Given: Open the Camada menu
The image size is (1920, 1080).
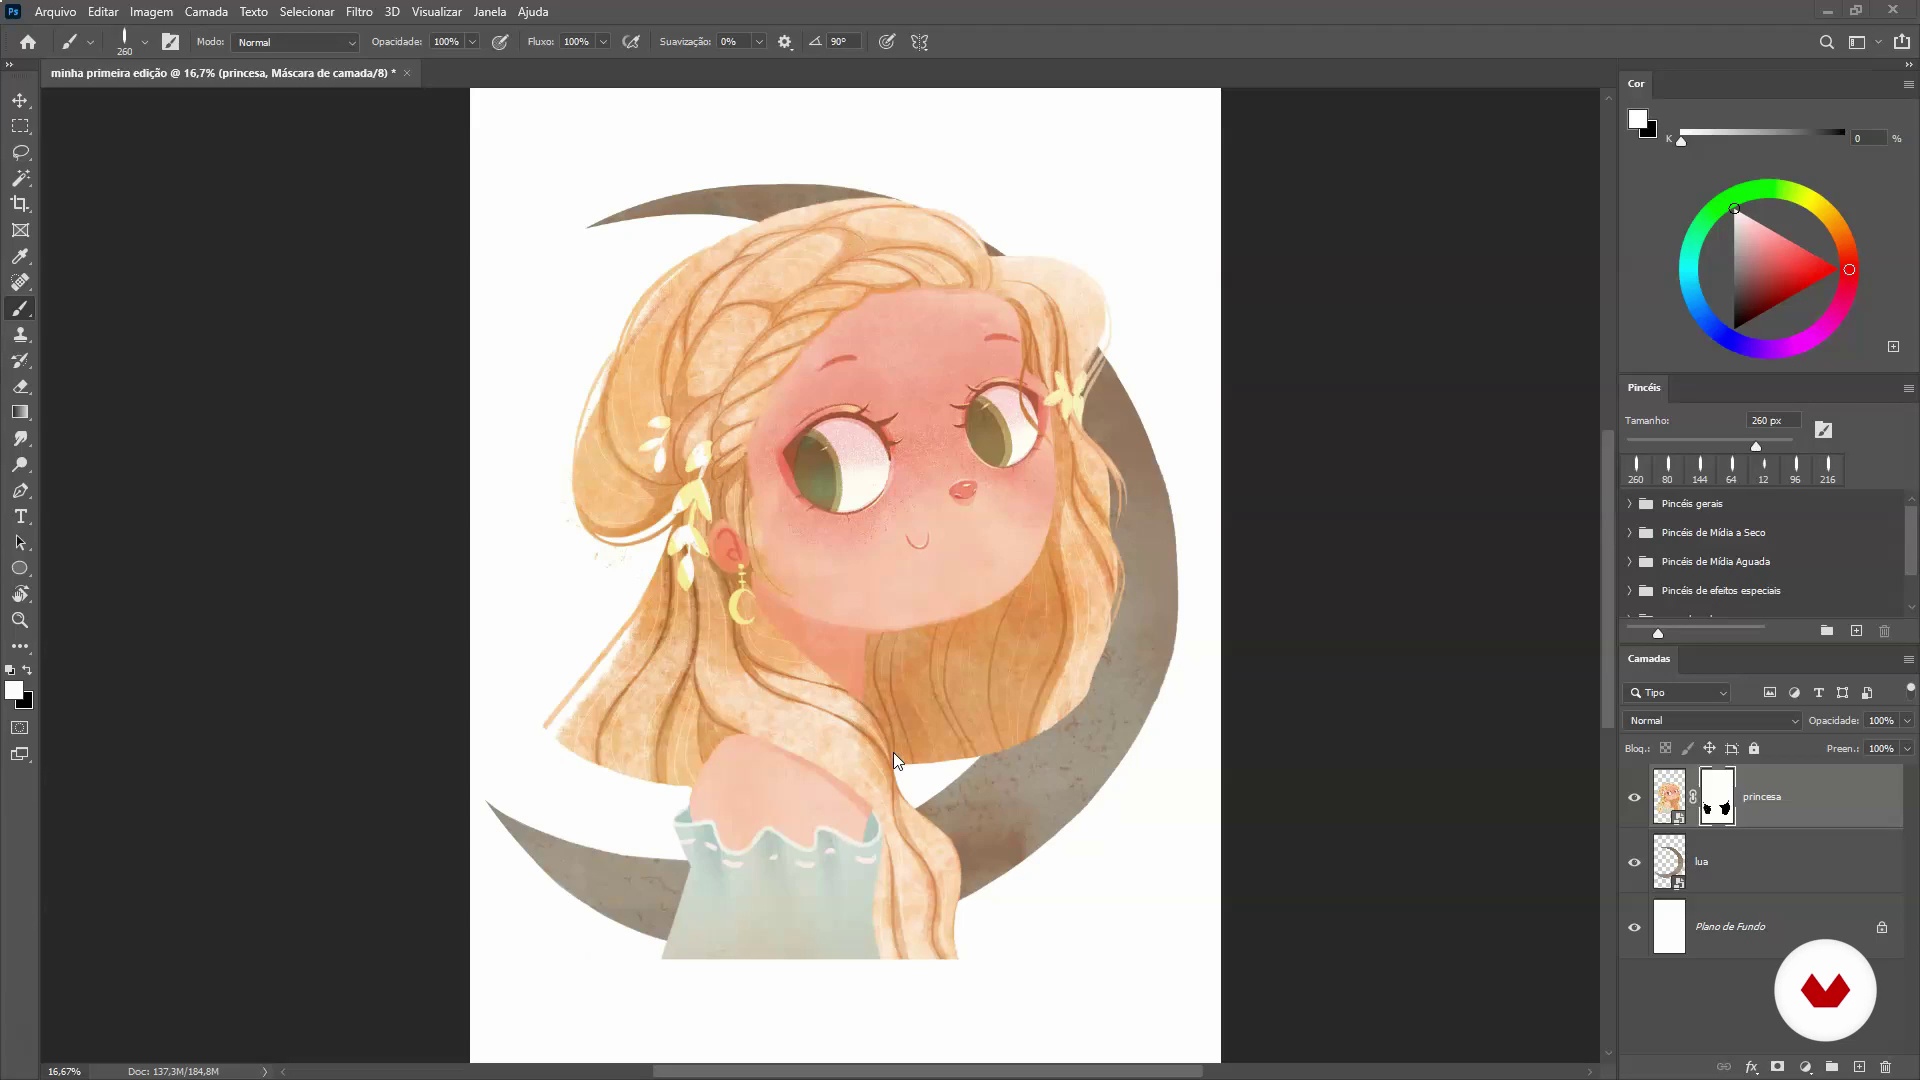Looking at the screenshot, I should click(206, 12).
